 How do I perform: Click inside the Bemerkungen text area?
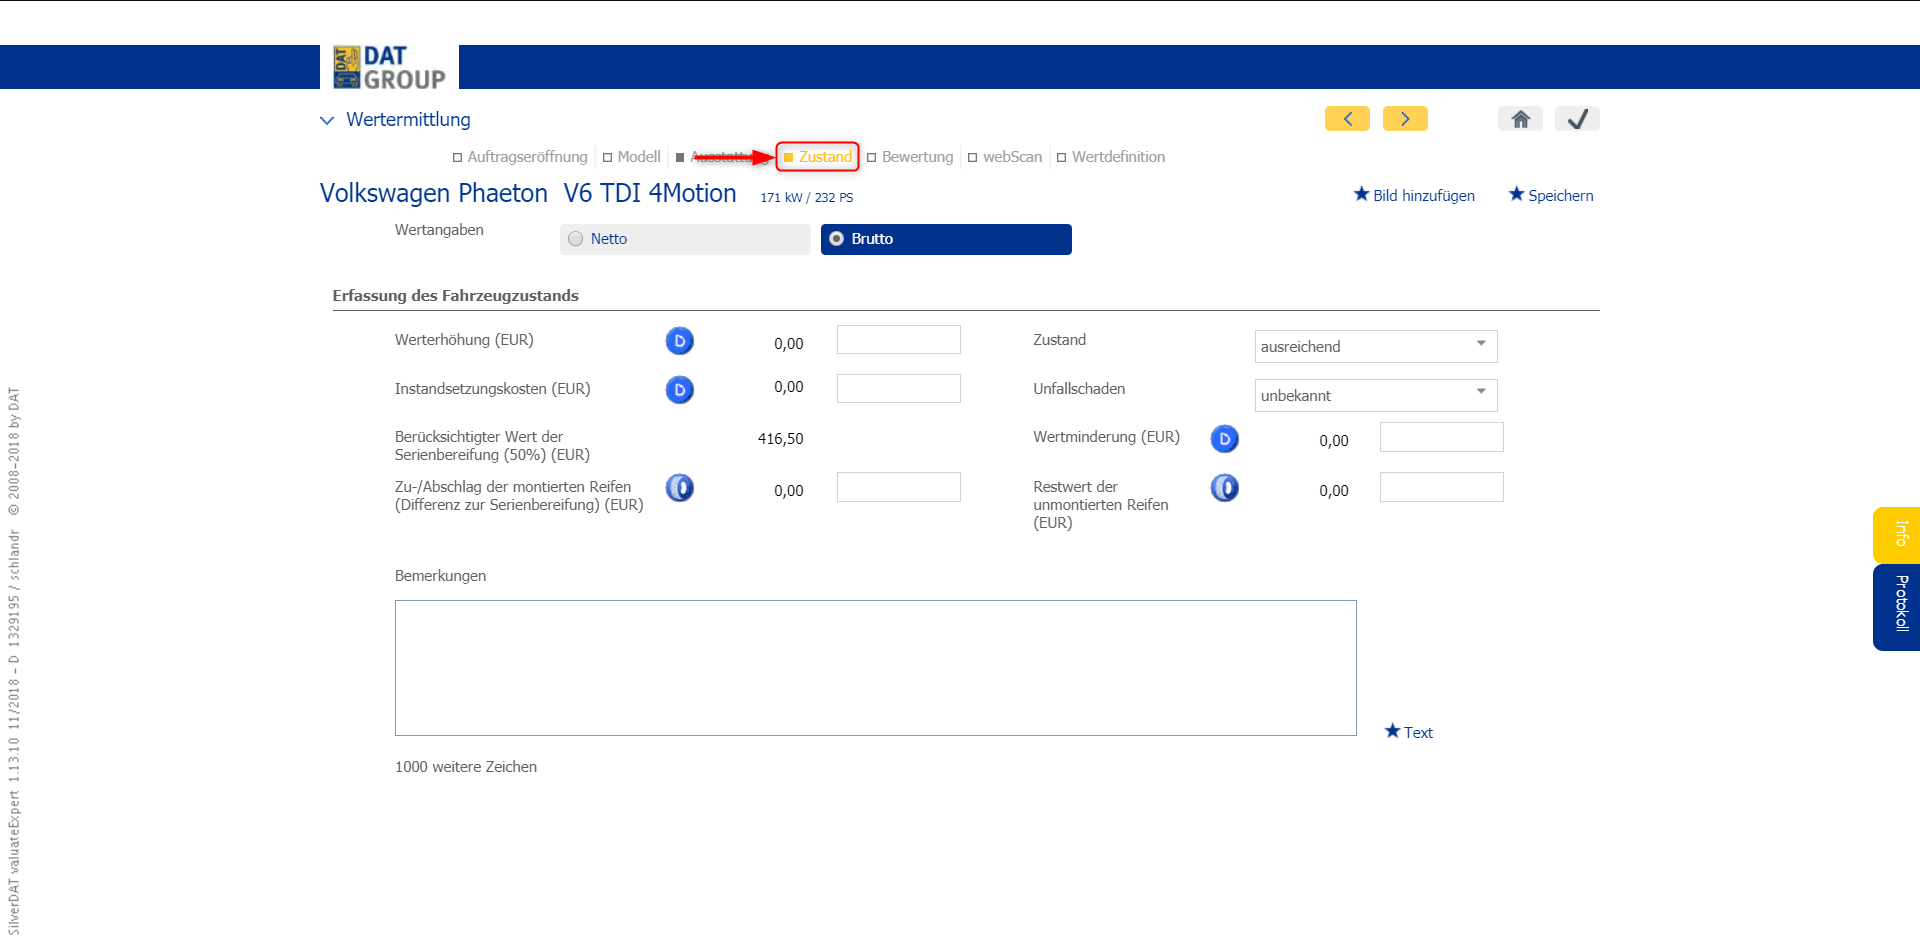[x=876, y=668]
